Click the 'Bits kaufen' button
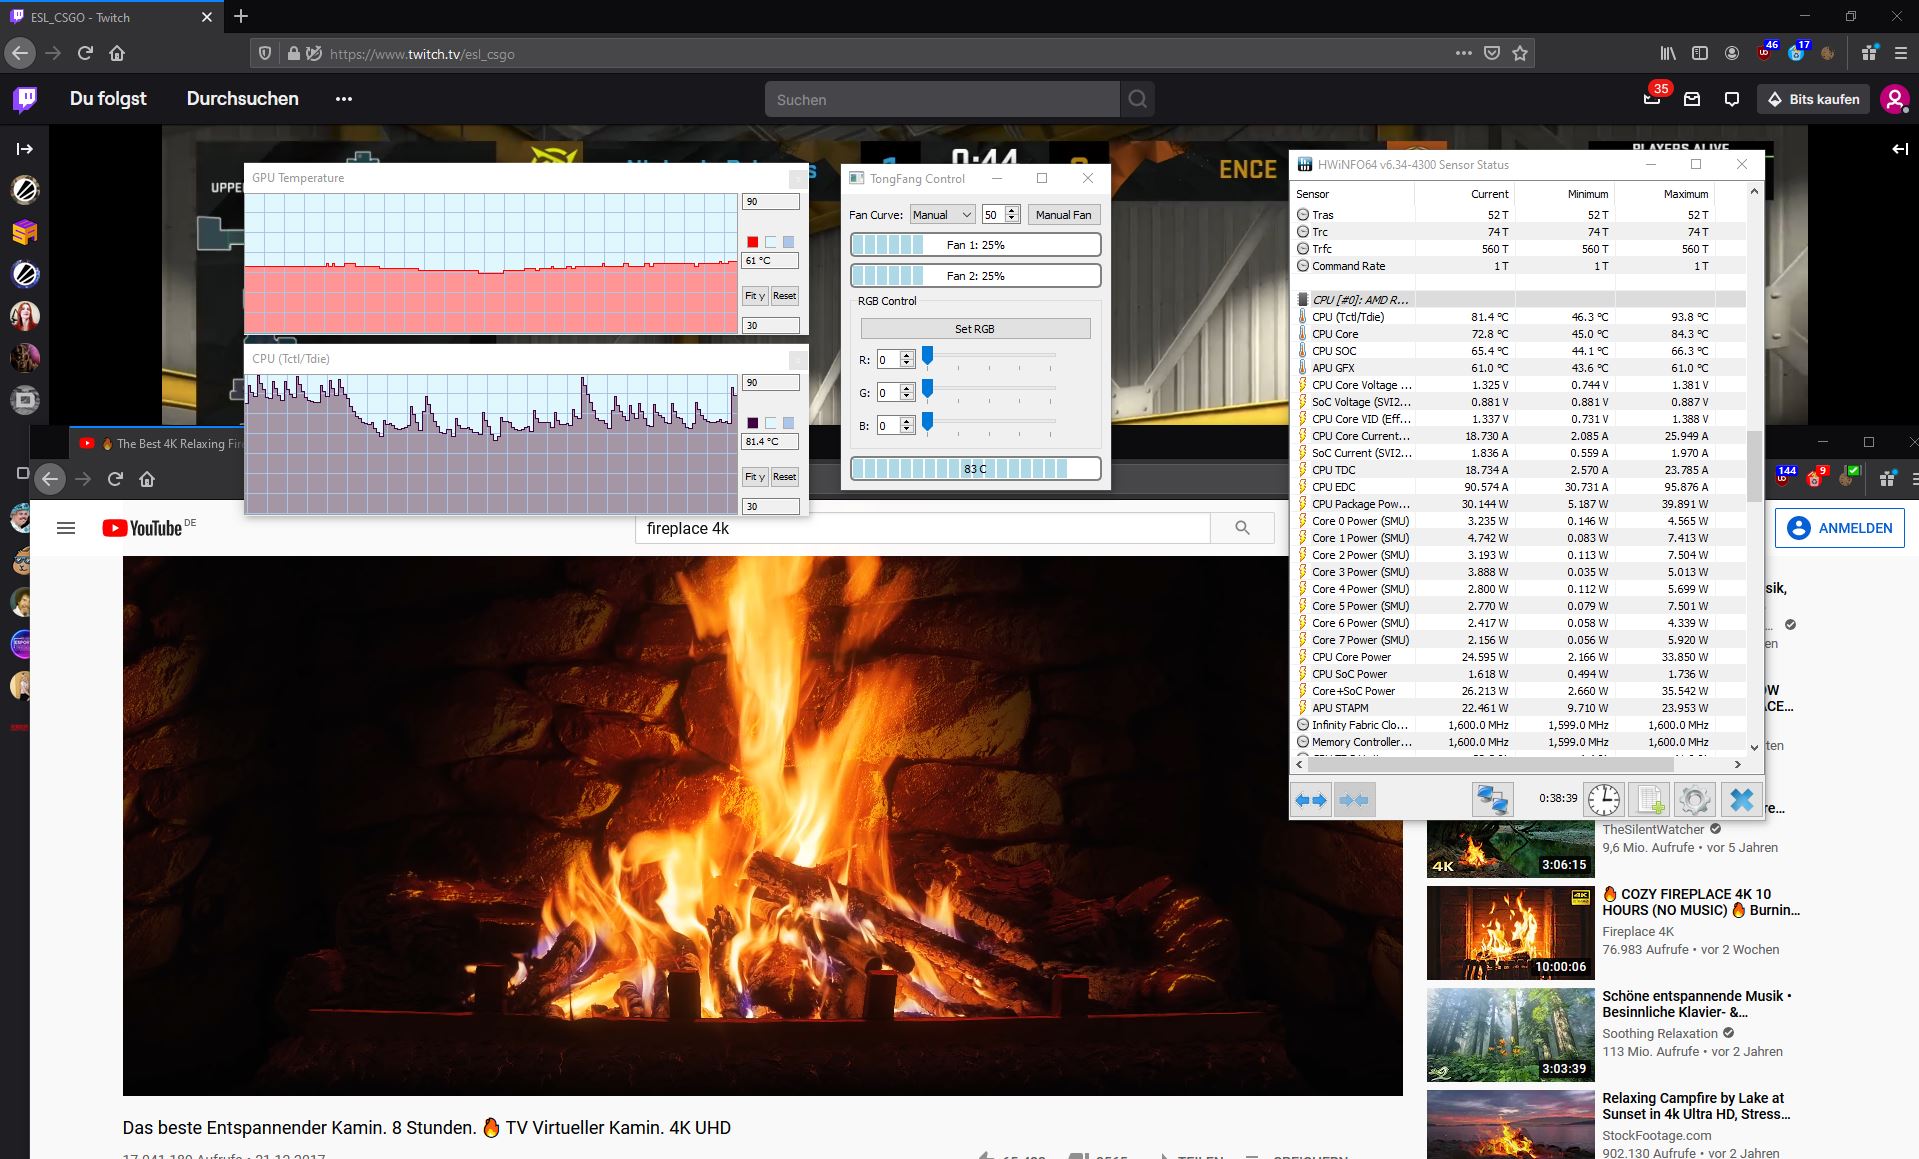This screenshot has width=1919, height=1159. [1813, 99]
